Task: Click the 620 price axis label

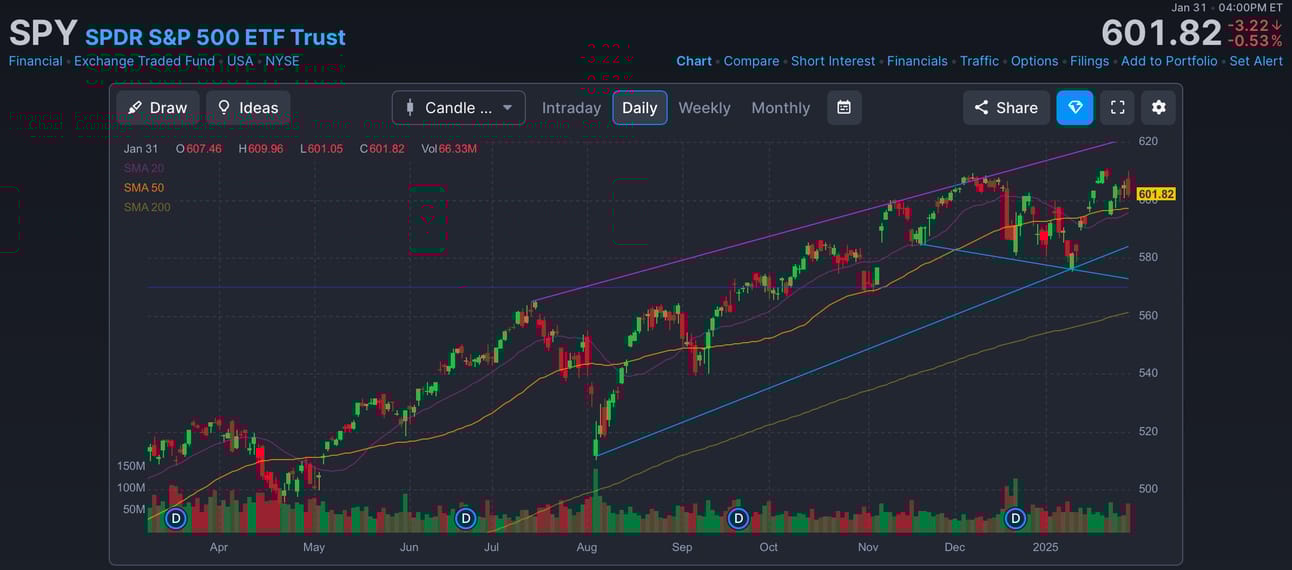Action: (x=1148, y=142)
